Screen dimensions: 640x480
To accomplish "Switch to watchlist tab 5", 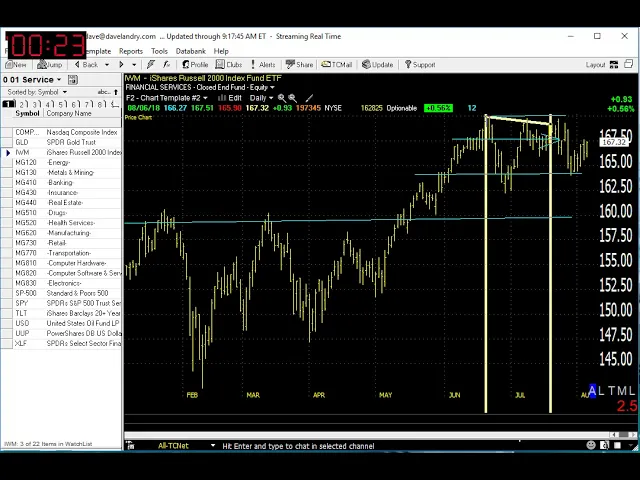I will pos(62,104).
